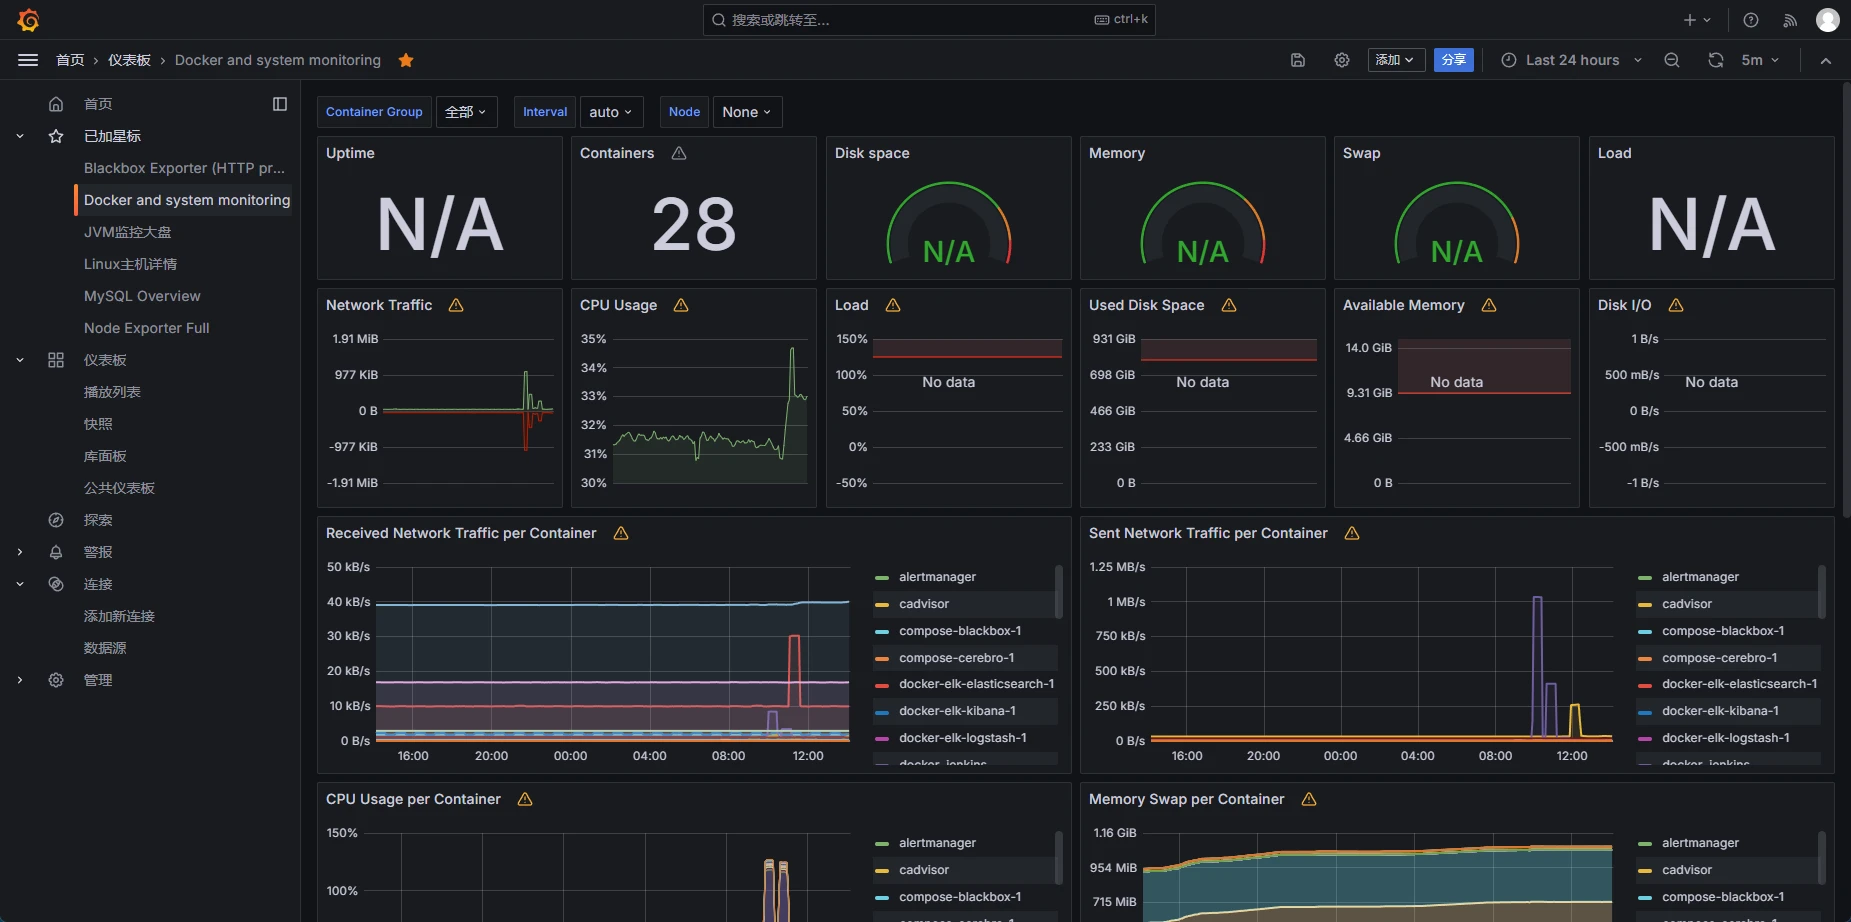Click warning icon on Used Disk Space panel
1851x922 pixels.
click(x=1229, y=305)
